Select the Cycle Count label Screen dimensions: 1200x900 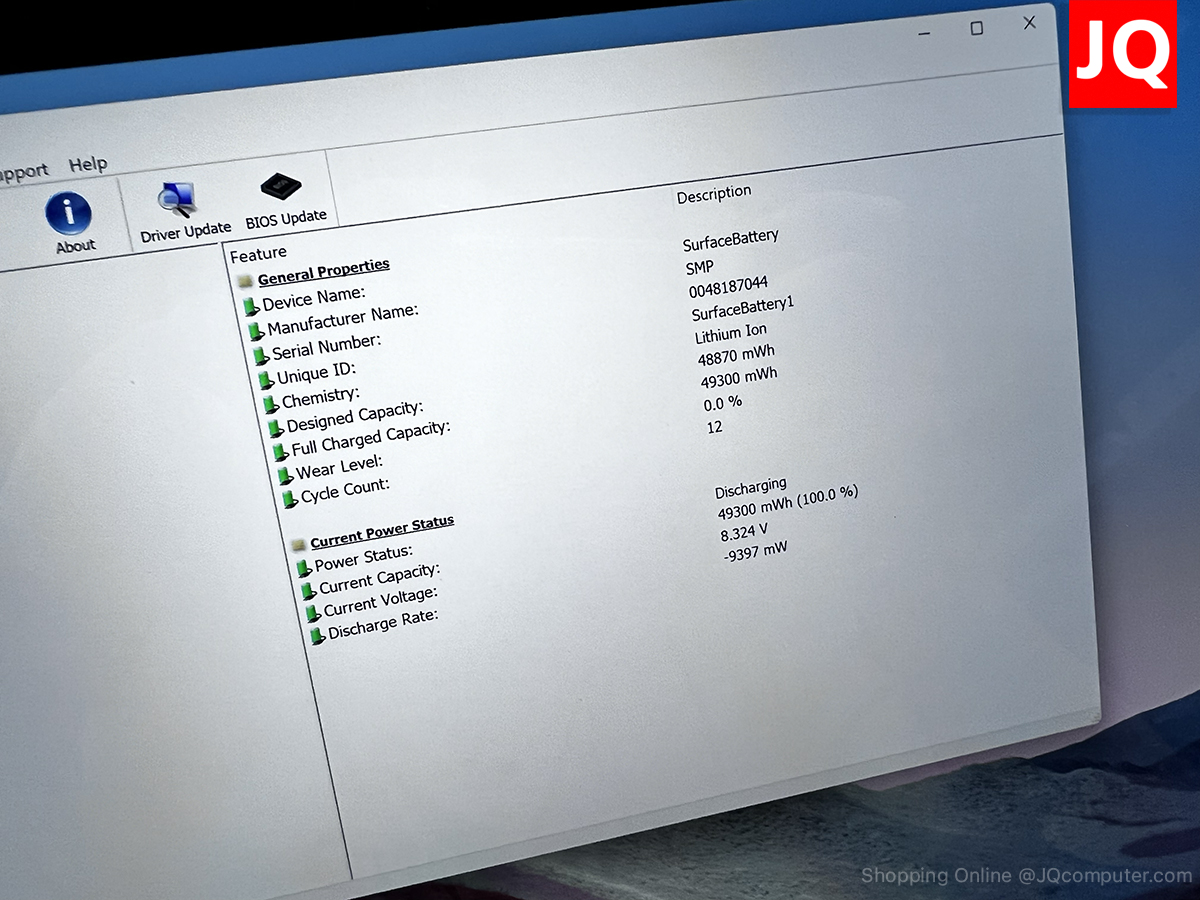click(345, 490)
